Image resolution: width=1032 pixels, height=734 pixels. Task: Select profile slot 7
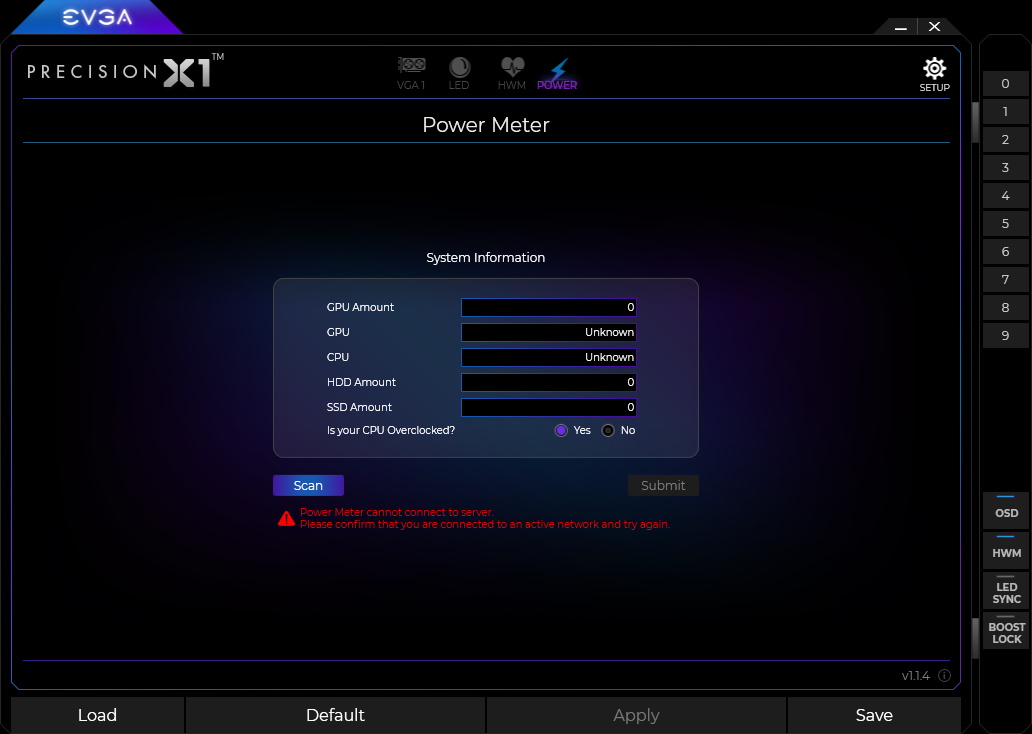(x=1005, y=280)
